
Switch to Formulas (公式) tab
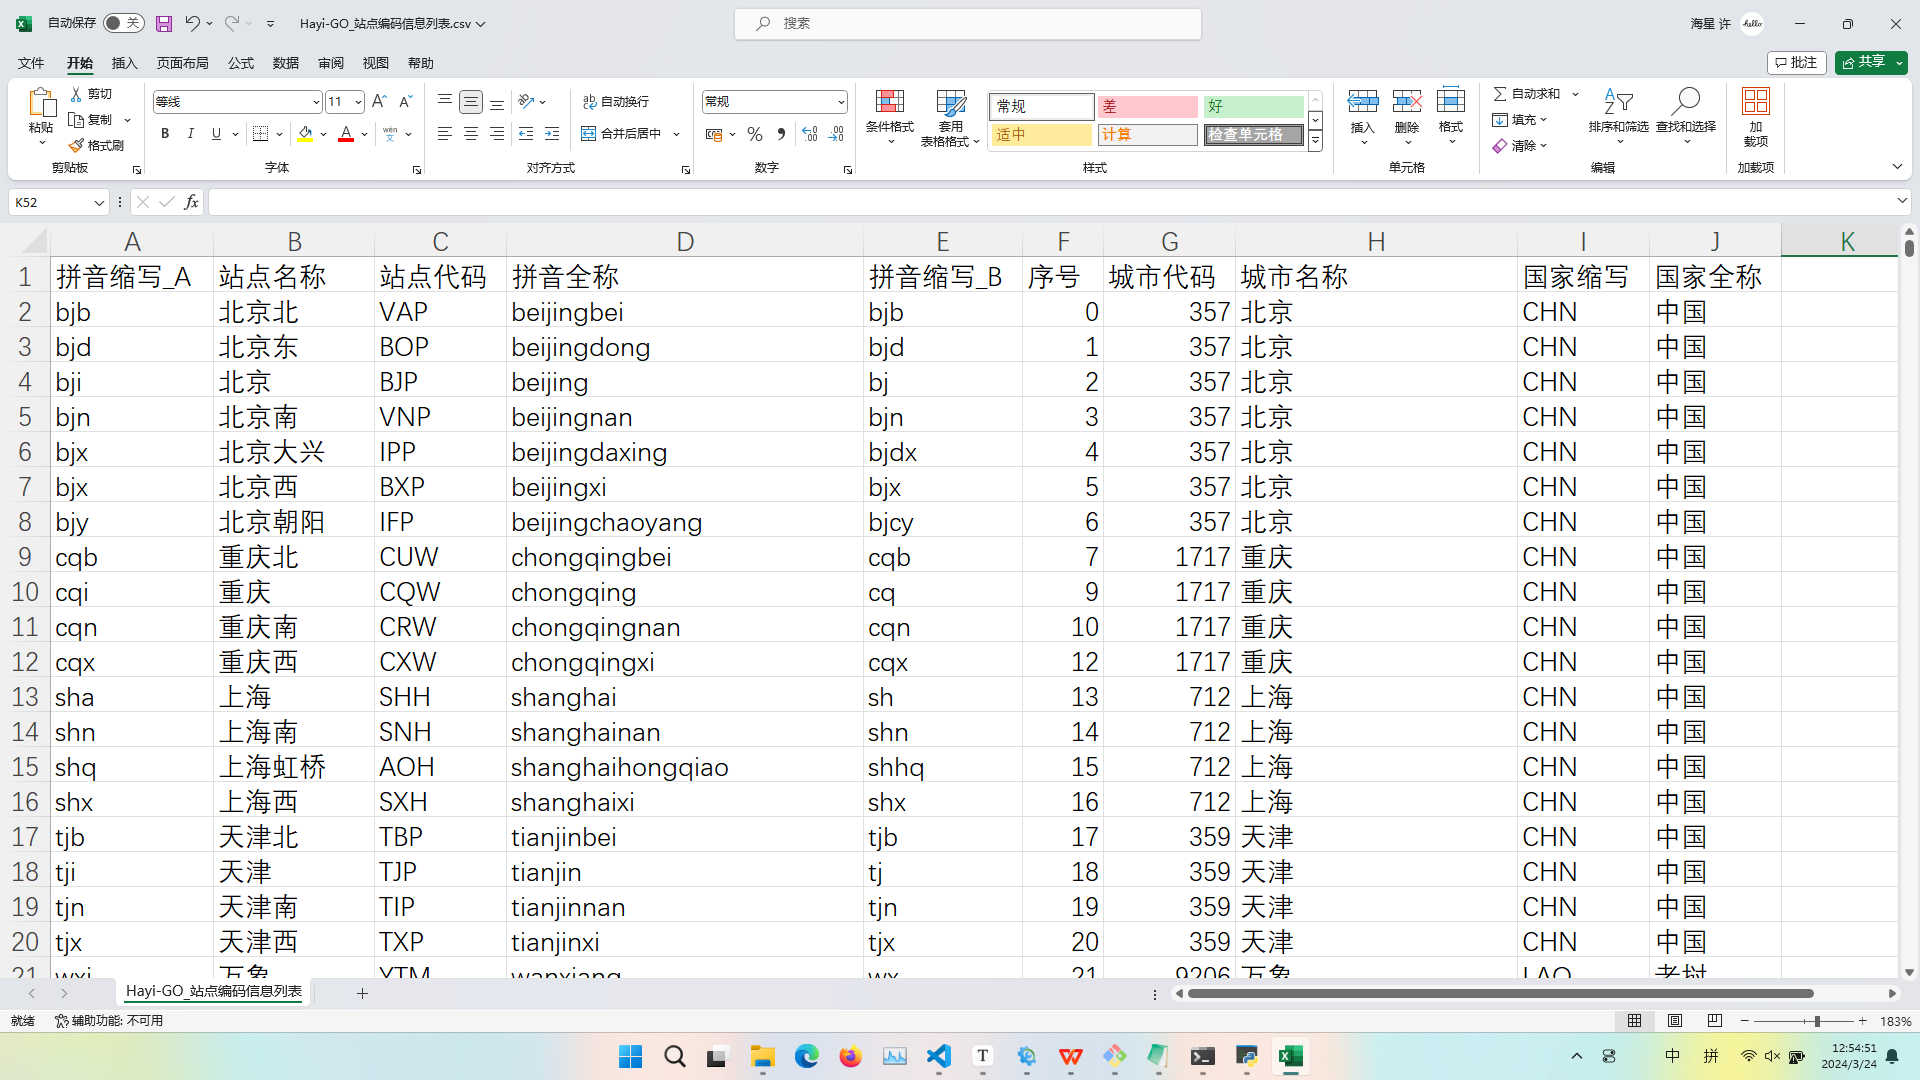click(241, 63)
